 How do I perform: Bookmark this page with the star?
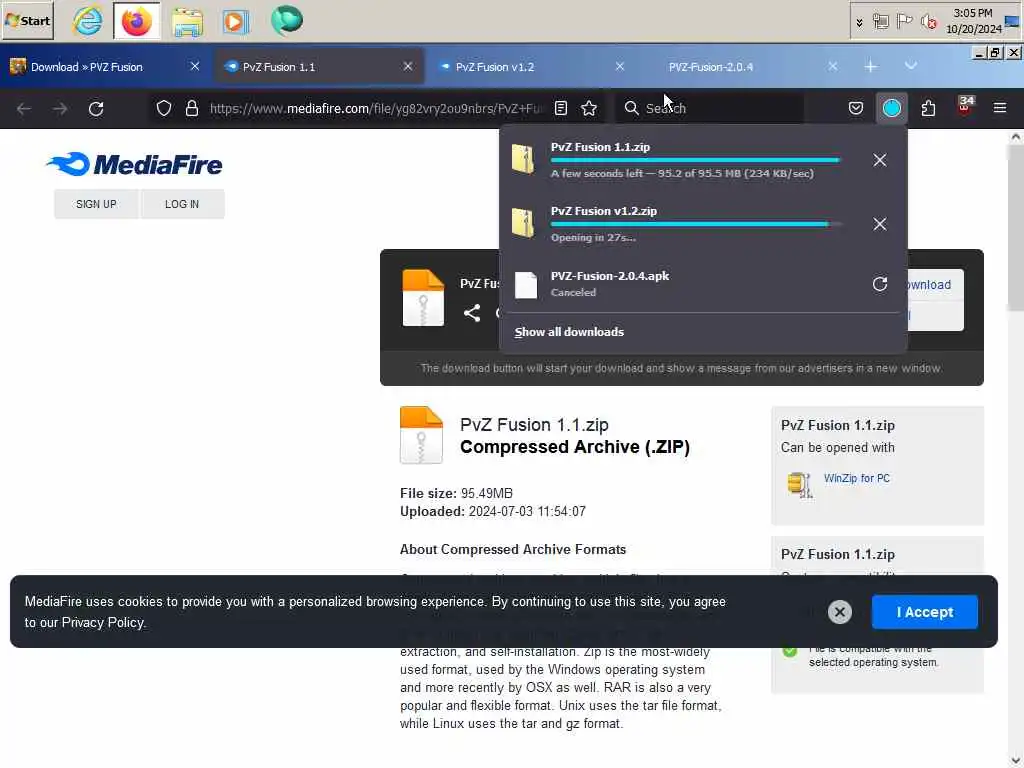(589, 108)
